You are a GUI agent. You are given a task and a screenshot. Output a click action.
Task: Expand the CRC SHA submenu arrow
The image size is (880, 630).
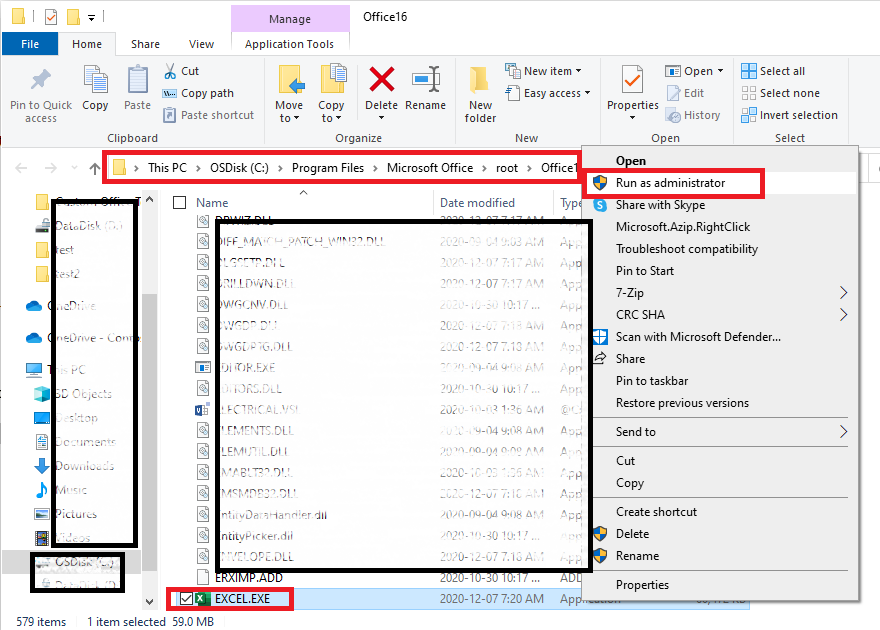tap(843, 315)
